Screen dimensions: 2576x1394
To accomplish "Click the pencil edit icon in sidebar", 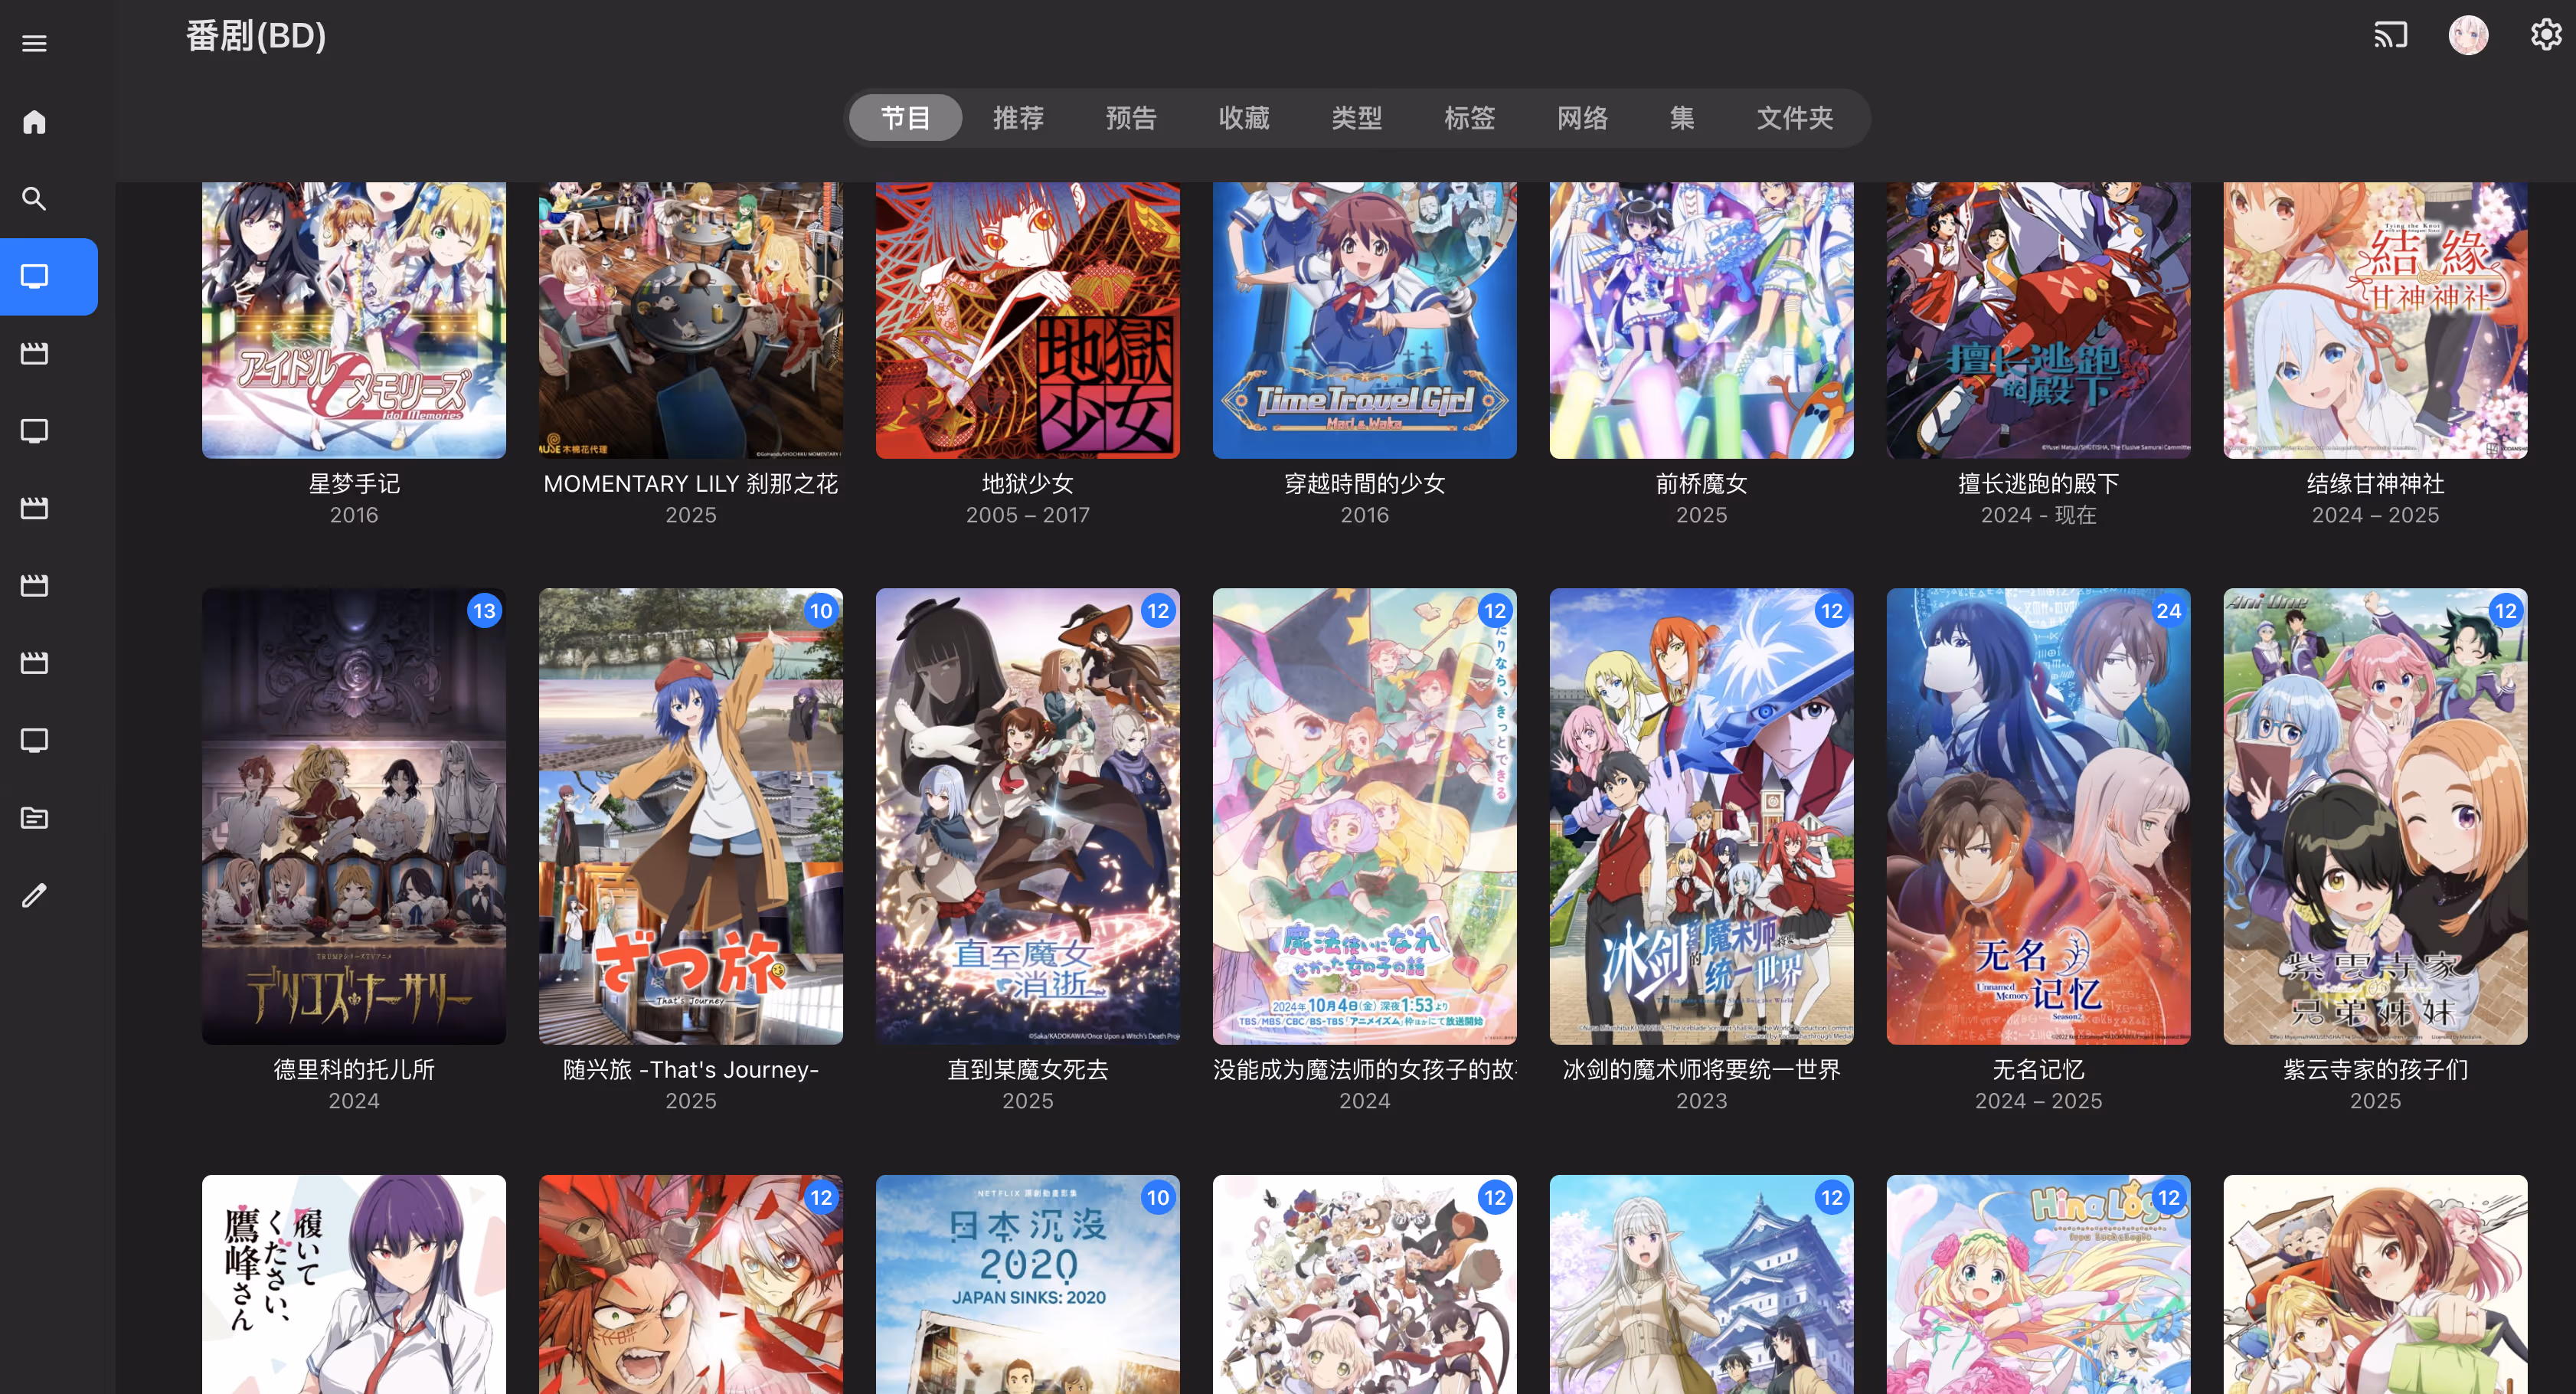I will coord(34,895).
